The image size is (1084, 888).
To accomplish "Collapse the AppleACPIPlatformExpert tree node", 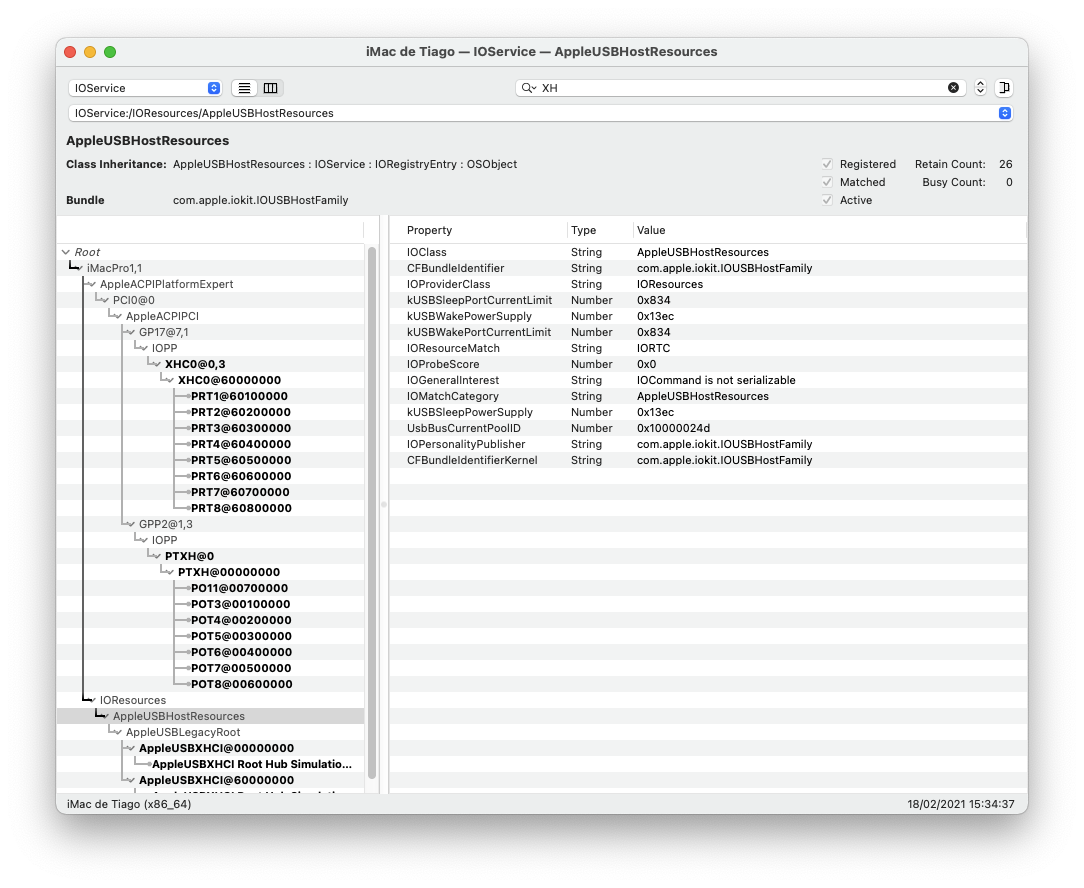I will (92, 284).
